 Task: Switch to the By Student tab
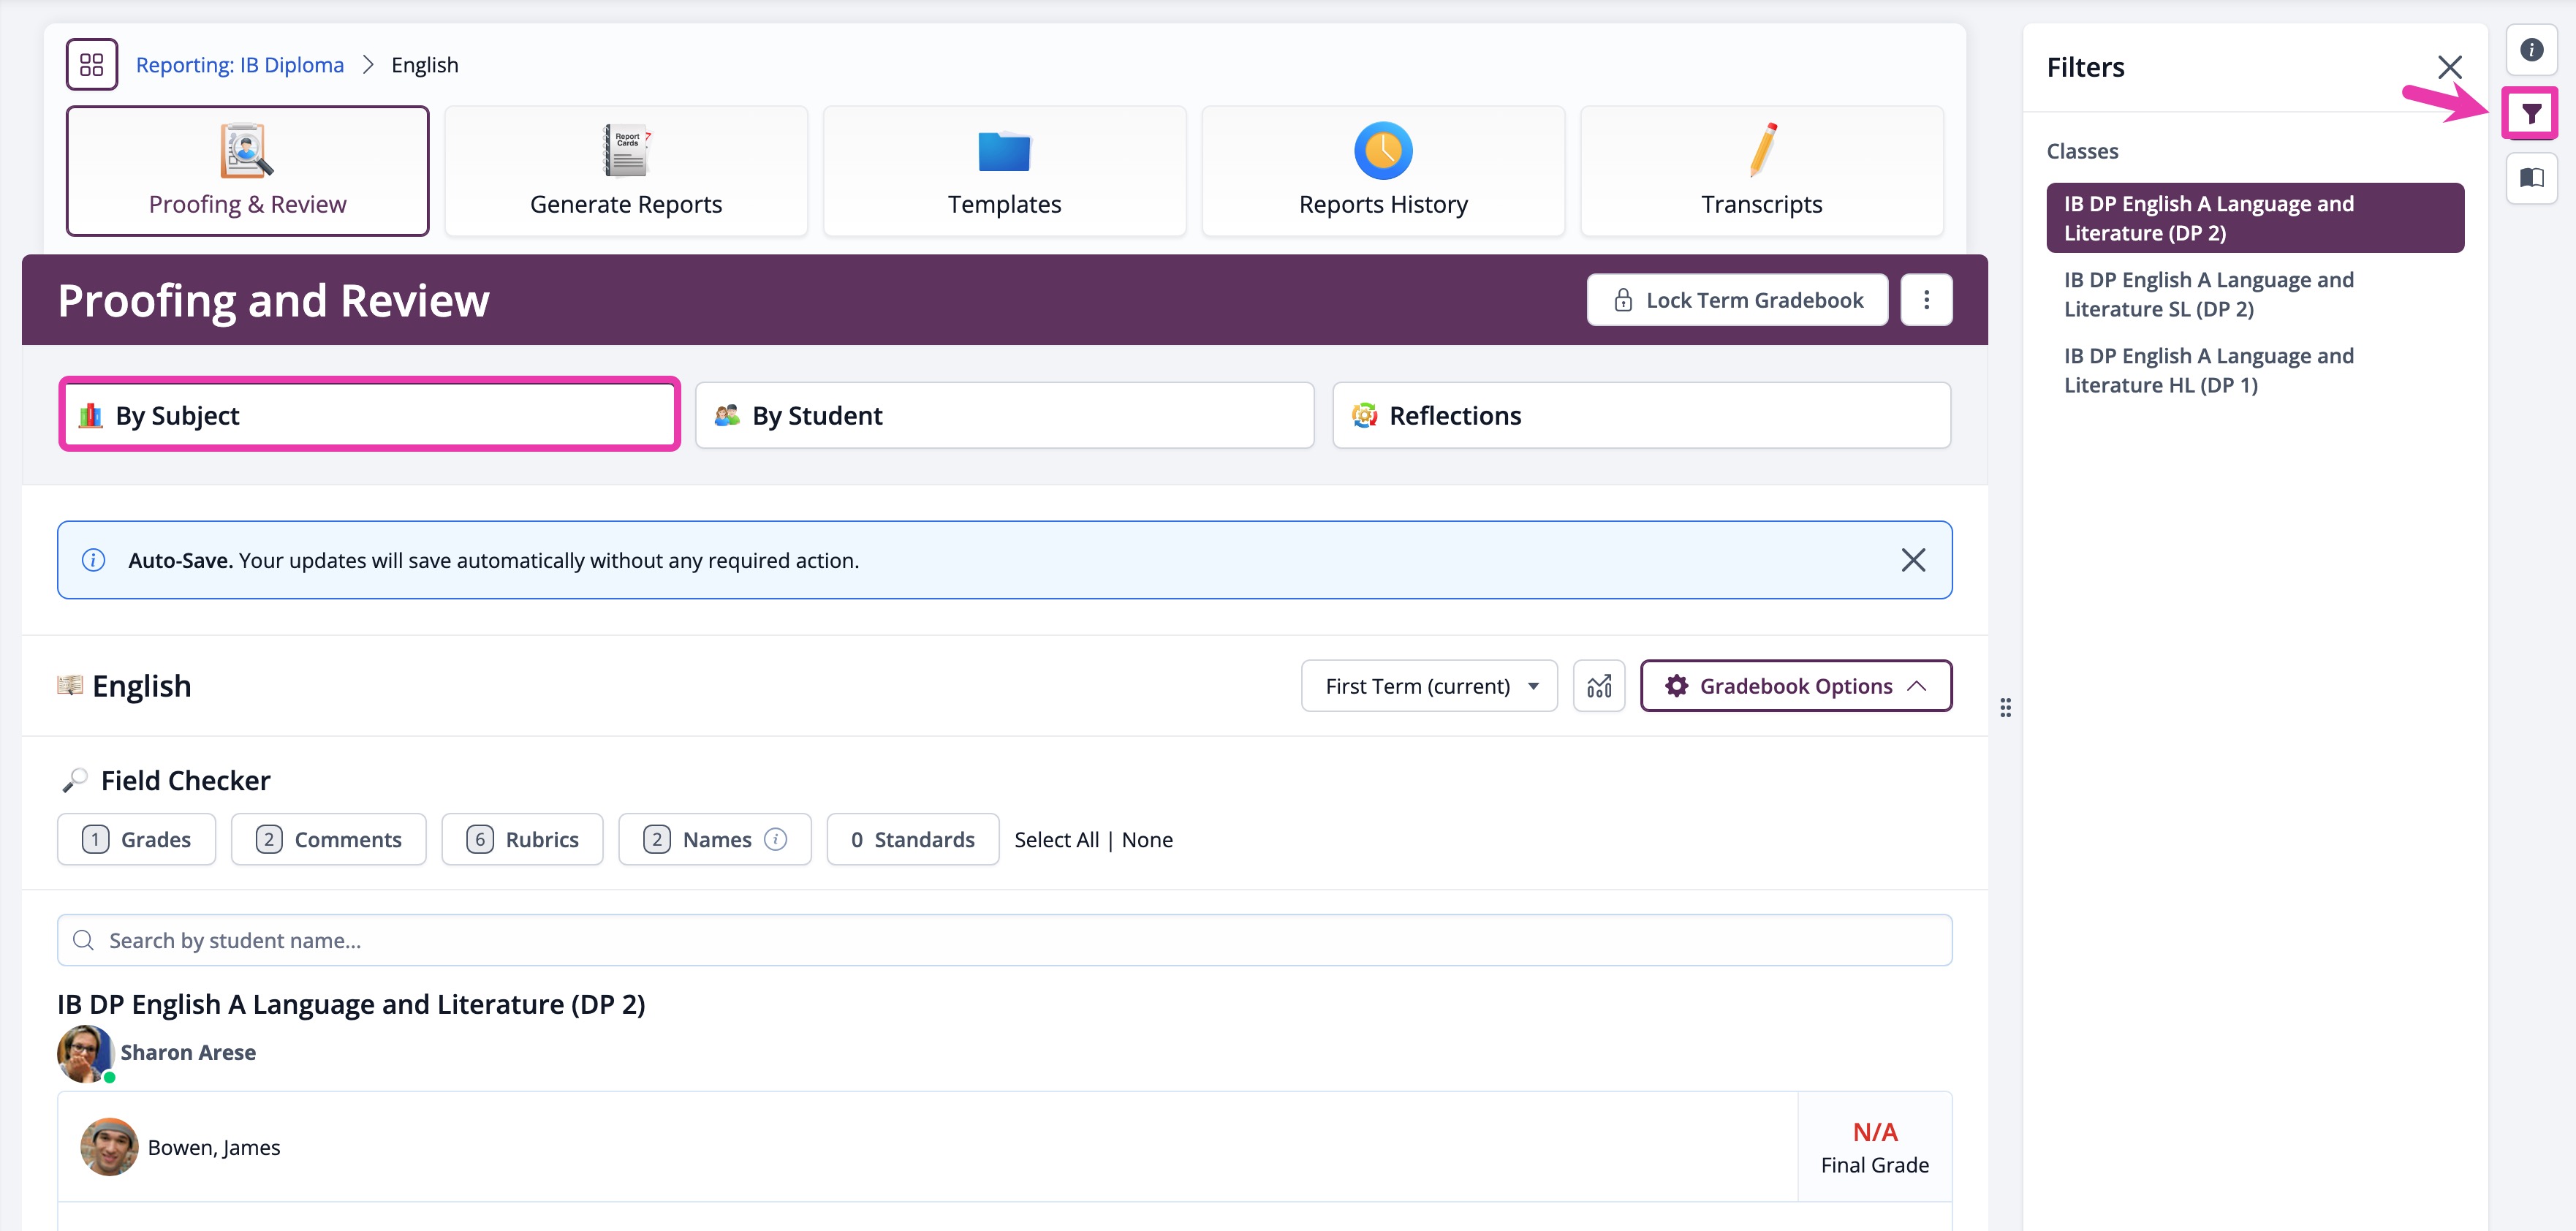pyautogui.click(x=1004, y=415)
